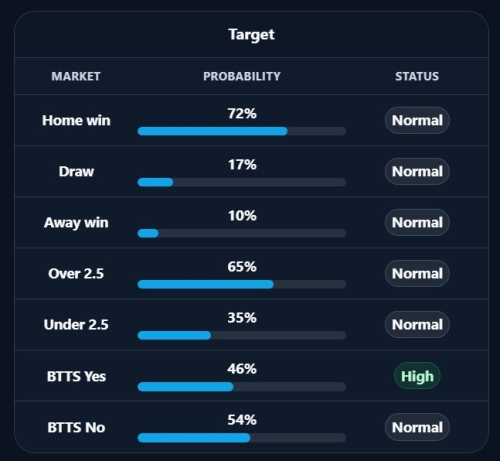This screenshot has width=500, height=461.
Task: Click the BTTS No 54% progress bar
Action: coord(242,438)
